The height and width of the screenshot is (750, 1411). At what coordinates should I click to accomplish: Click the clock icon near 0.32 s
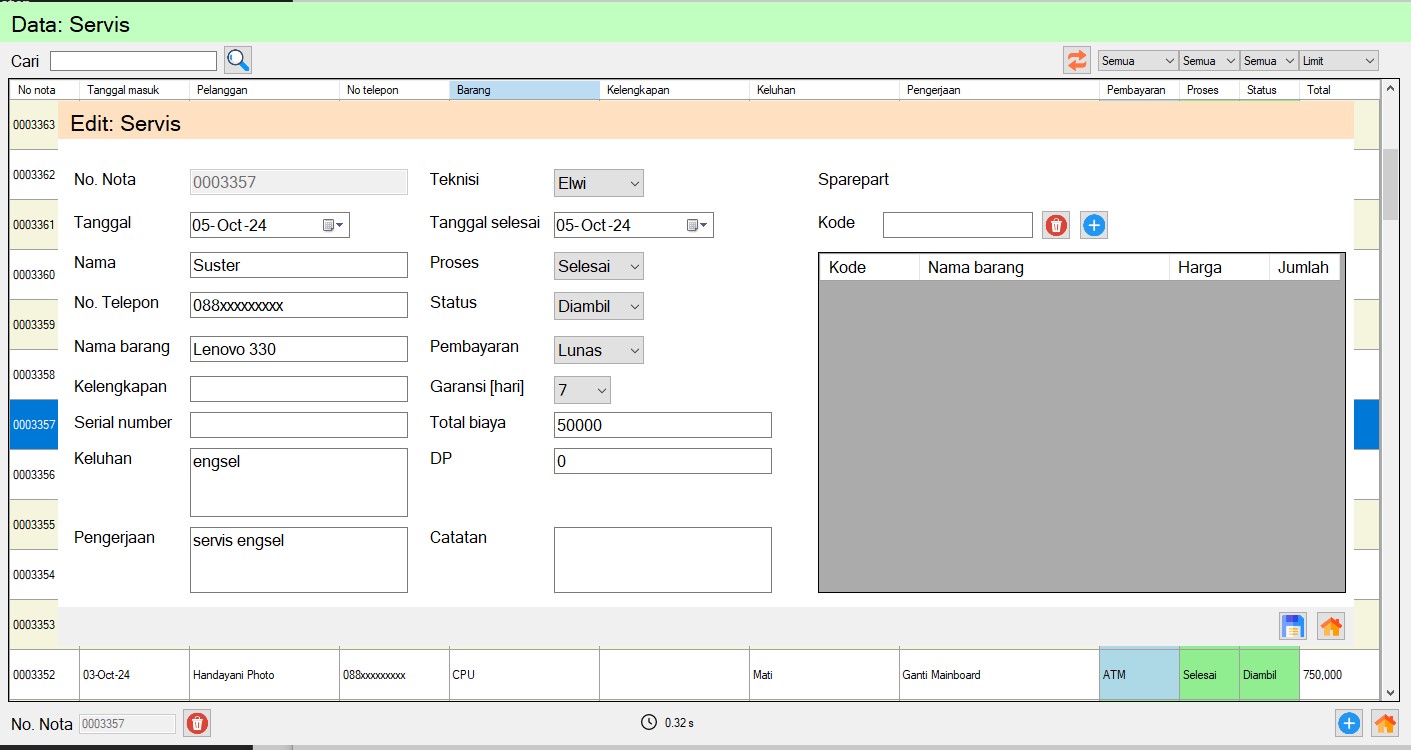pyautogui.click(x=649, y=722)
